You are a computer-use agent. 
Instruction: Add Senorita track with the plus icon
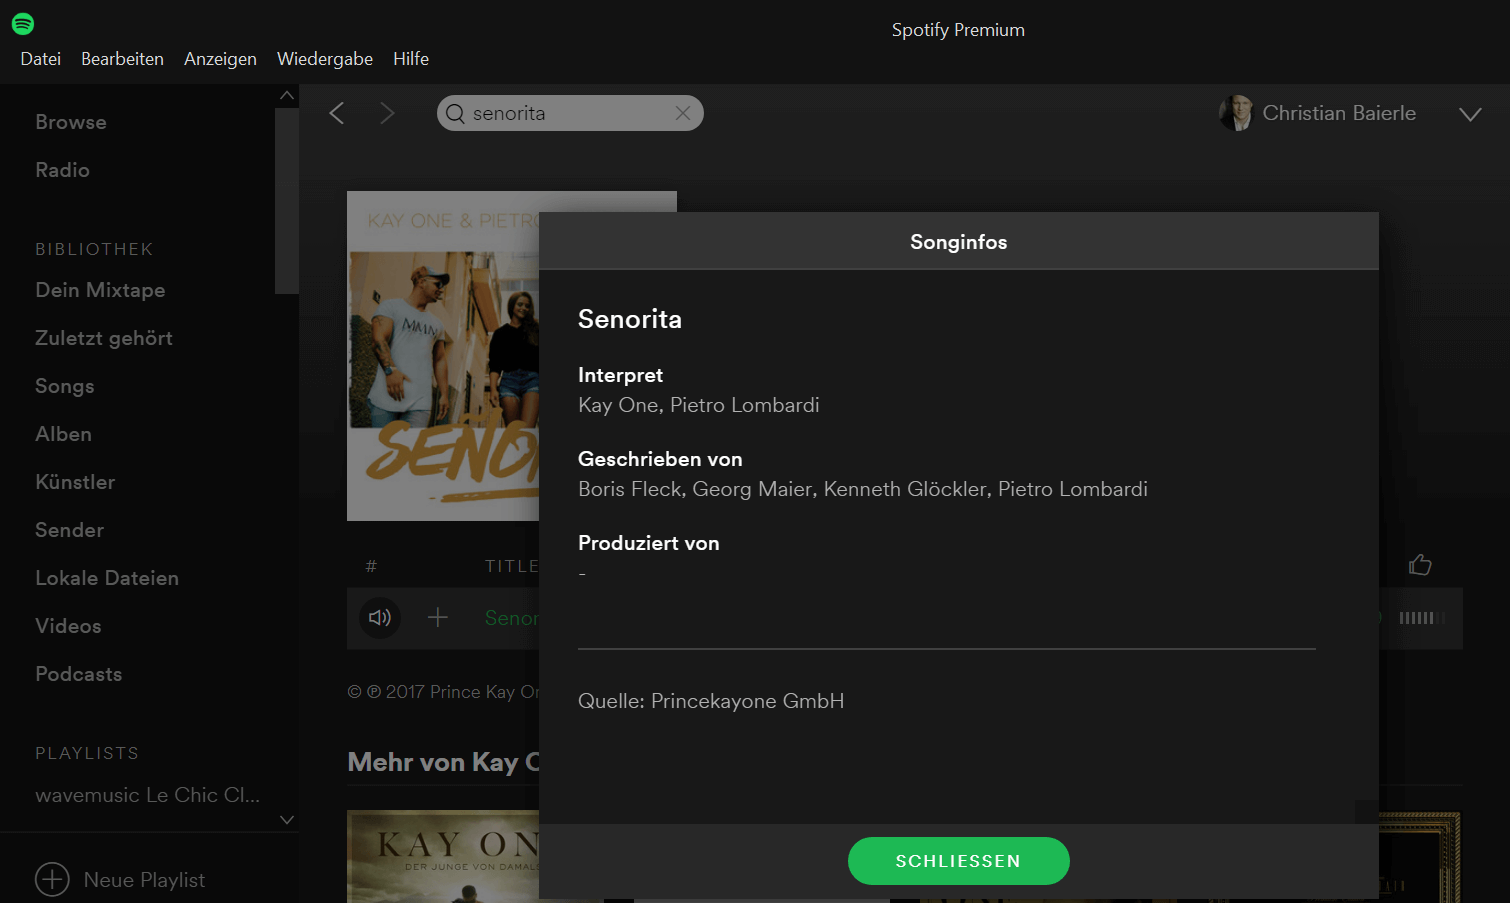point(438,617)
